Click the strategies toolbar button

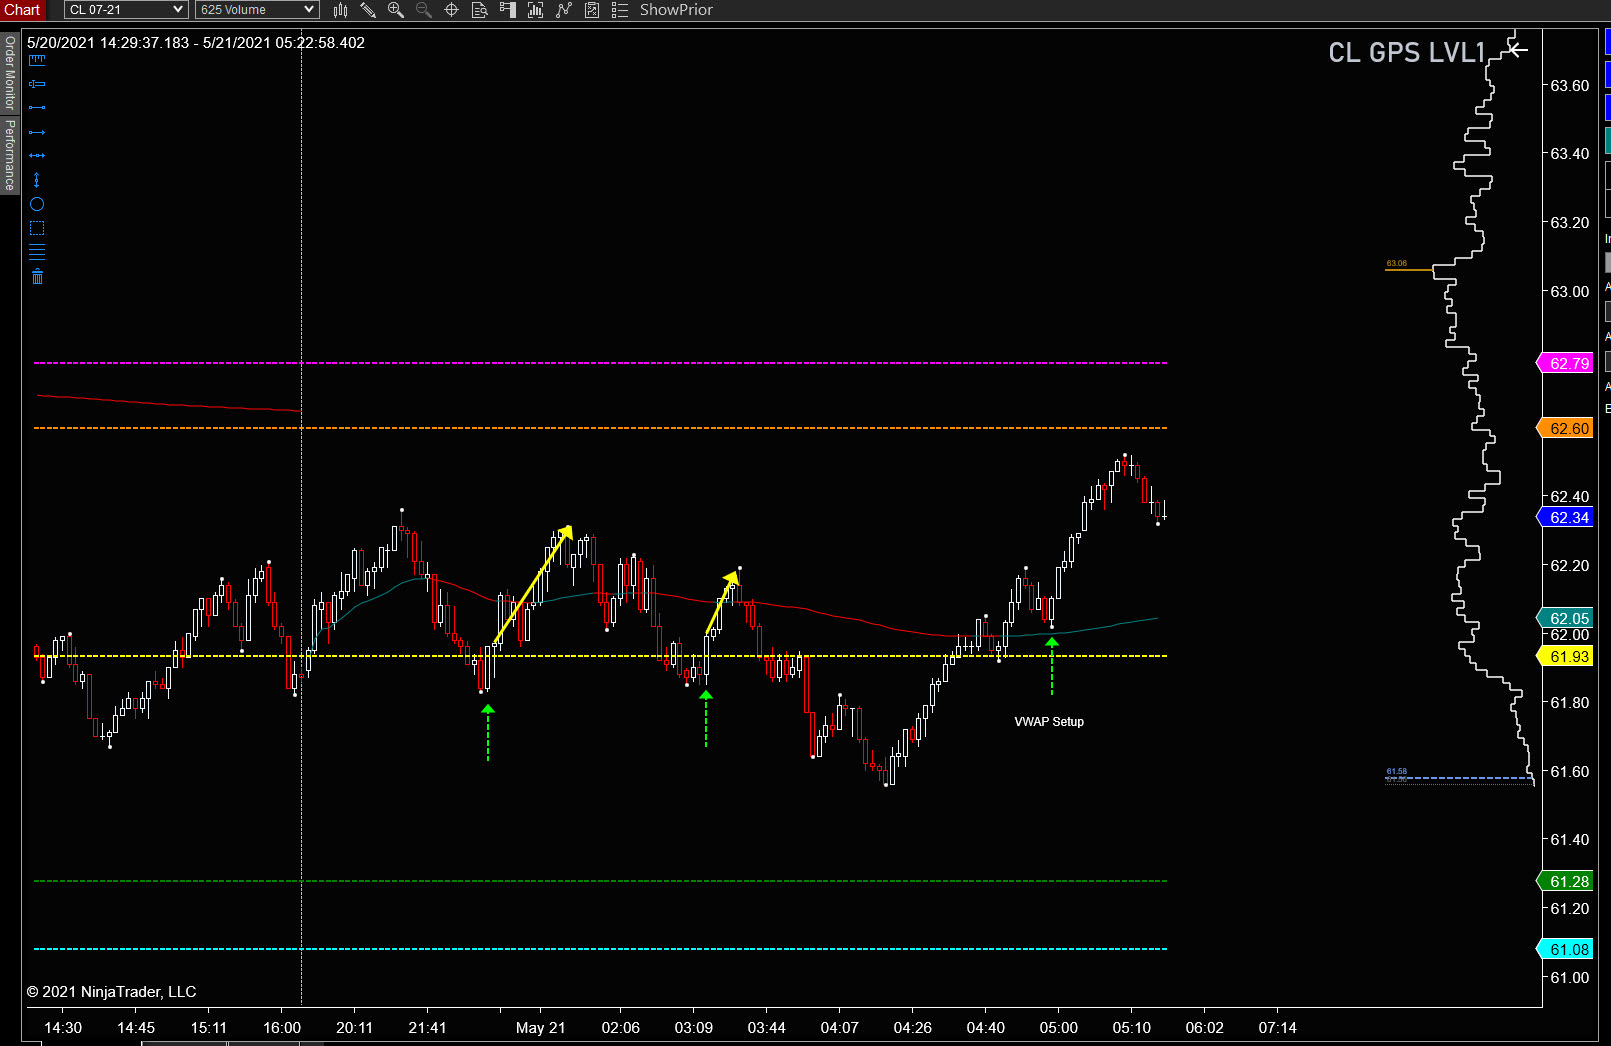click(564, 10)
